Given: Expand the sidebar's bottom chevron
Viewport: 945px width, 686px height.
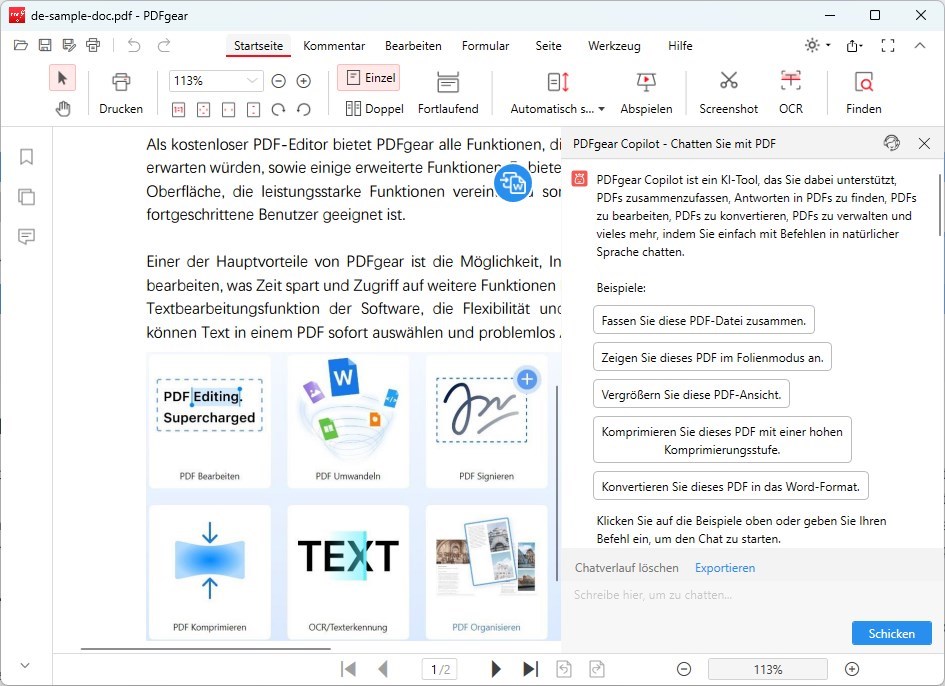Looking at the screenshot, I should (x=25, y=666).
